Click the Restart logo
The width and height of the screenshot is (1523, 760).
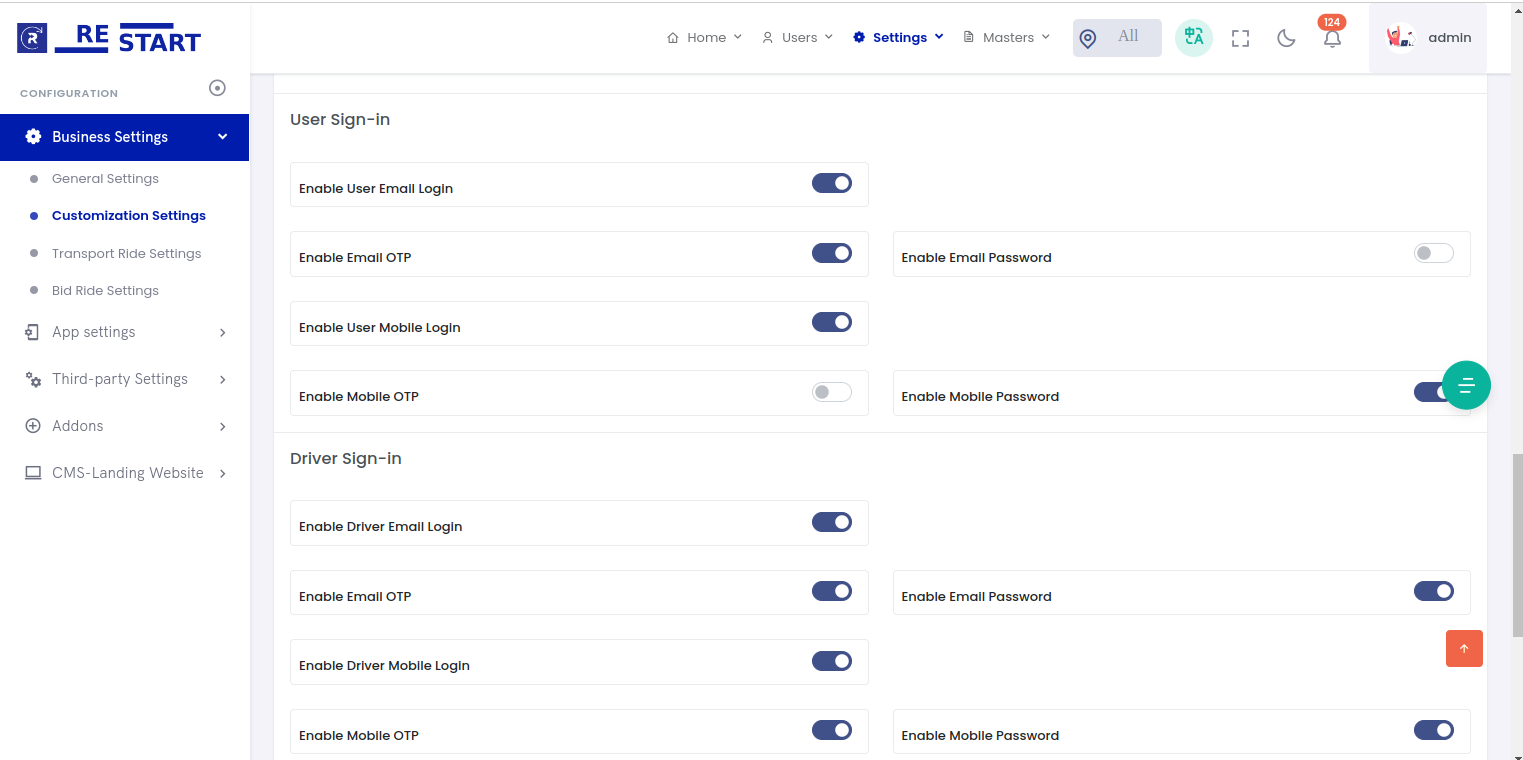coord(109,38)
